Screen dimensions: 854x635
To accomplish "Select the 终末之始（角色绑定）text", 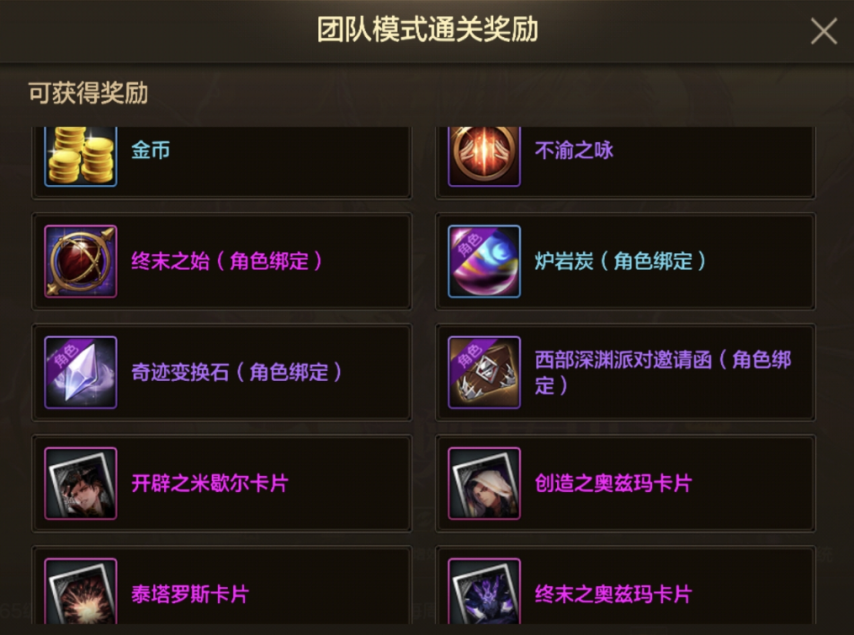I will pyautogui.click(x=227, y=261).
